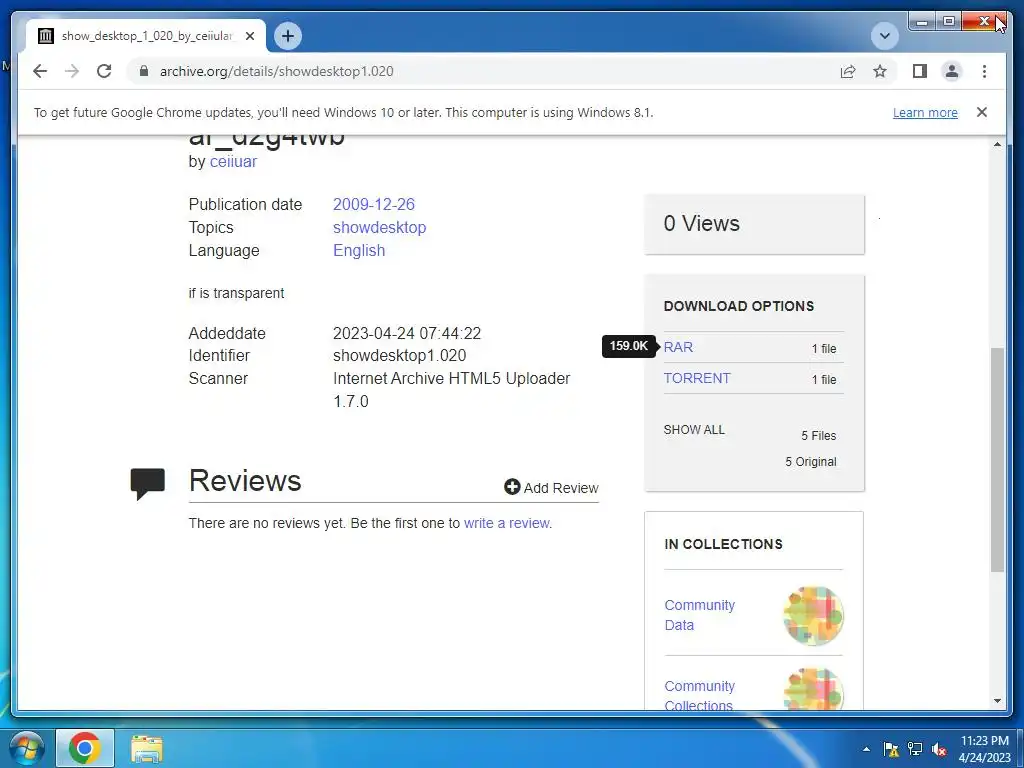The width and height of the screenshot is (1024, 768).
Task: Show hidden system tray icons
Action: coord(866,749)
